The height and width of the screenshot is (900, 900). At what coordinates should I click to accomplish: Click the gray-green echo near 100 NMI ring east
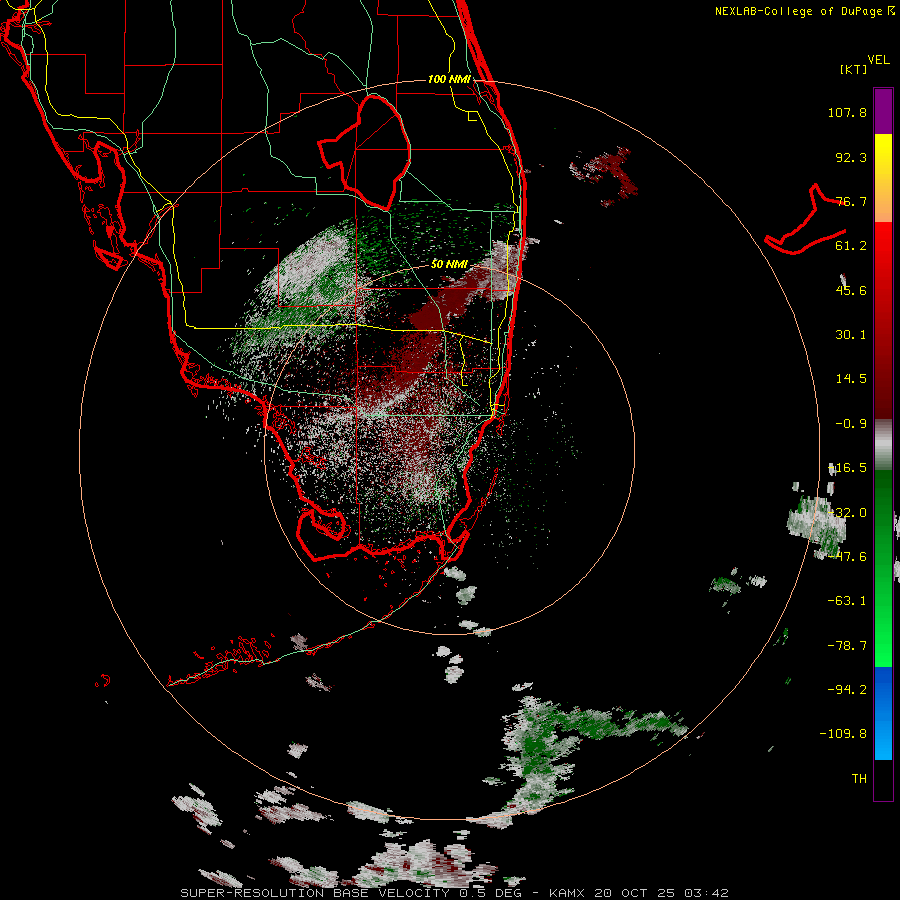(816, 525)
